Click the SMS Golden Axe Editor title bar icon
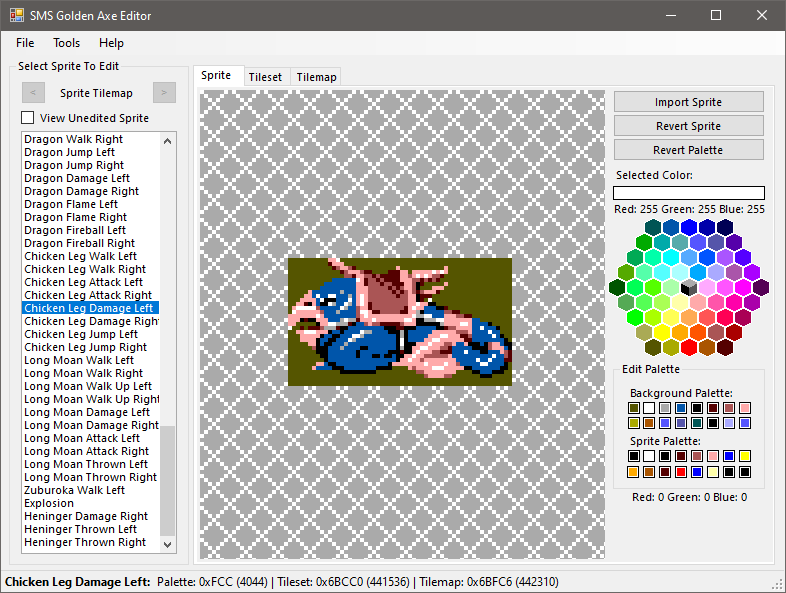Image resolution: width=786 pixels, height=593 pixels. [x=17, y=15]
